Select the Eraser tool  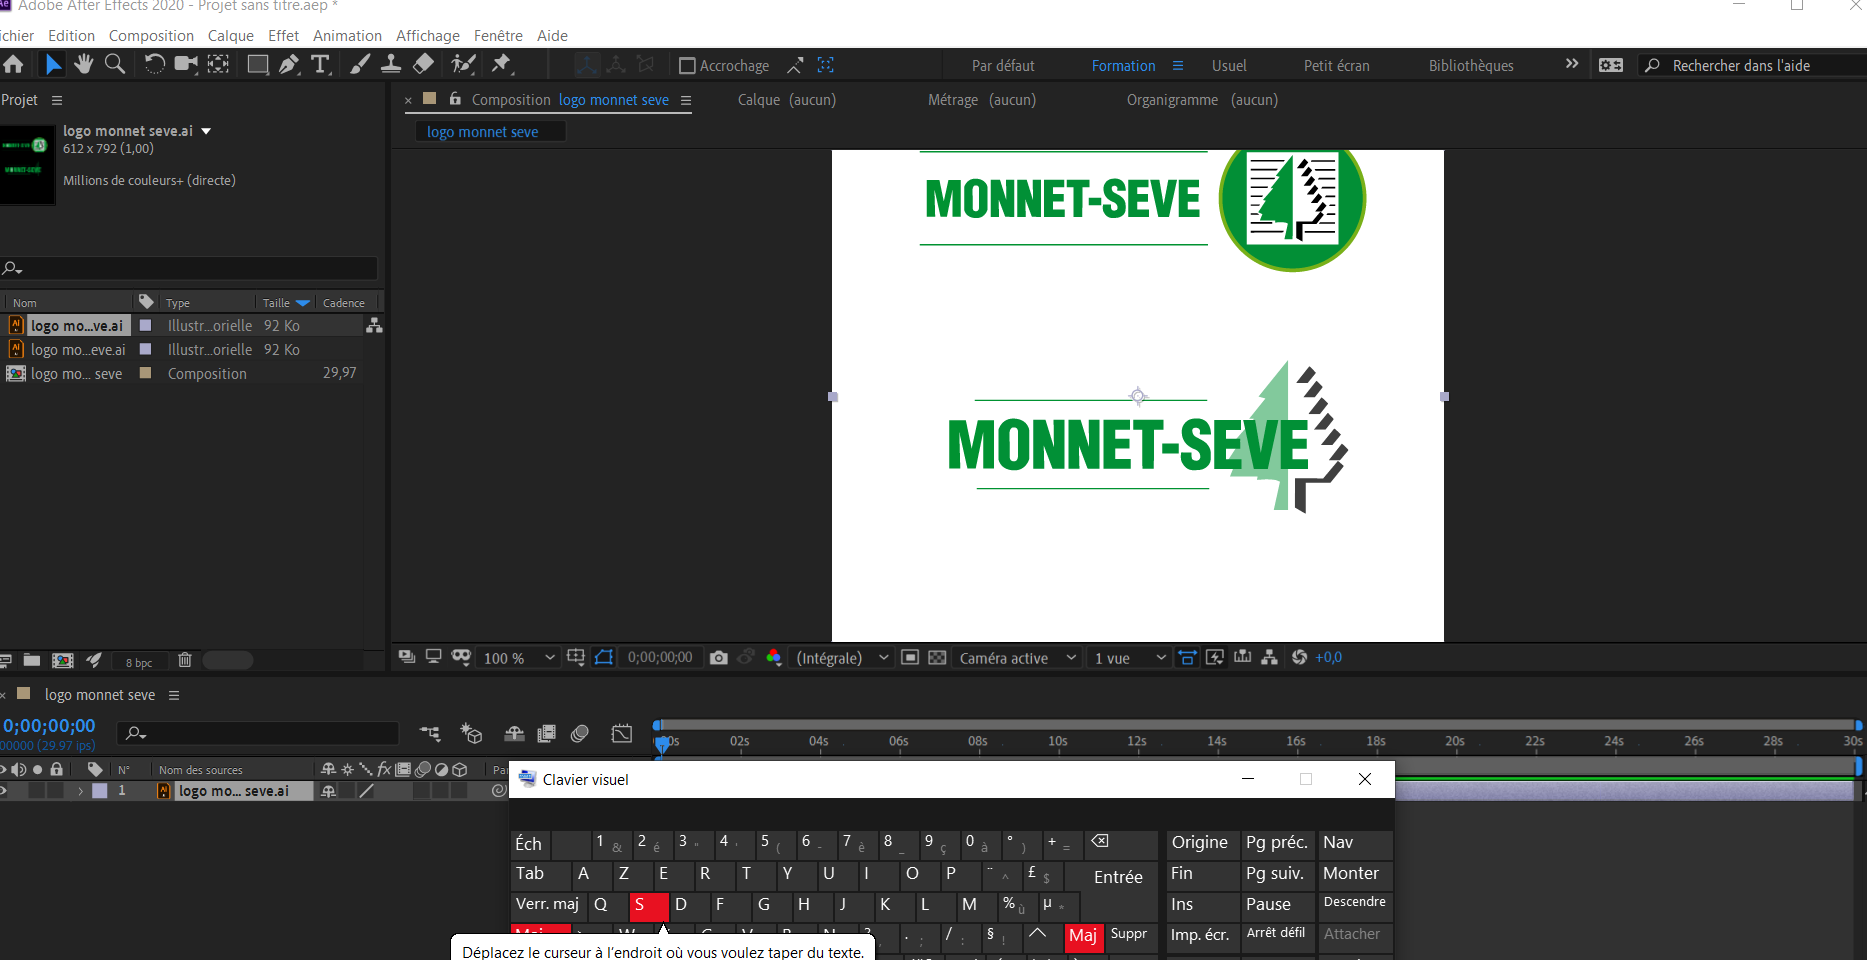423,65
